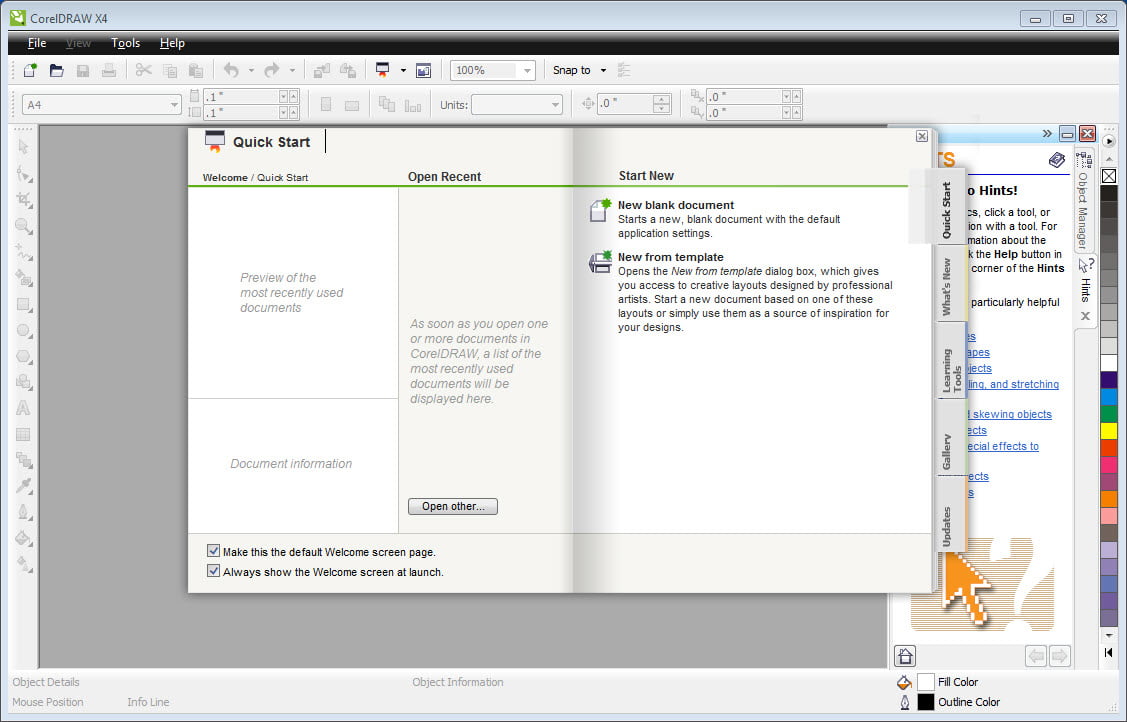Click the Welcome screen toolbar icon

pyautogui.click(x=424, y=70)
